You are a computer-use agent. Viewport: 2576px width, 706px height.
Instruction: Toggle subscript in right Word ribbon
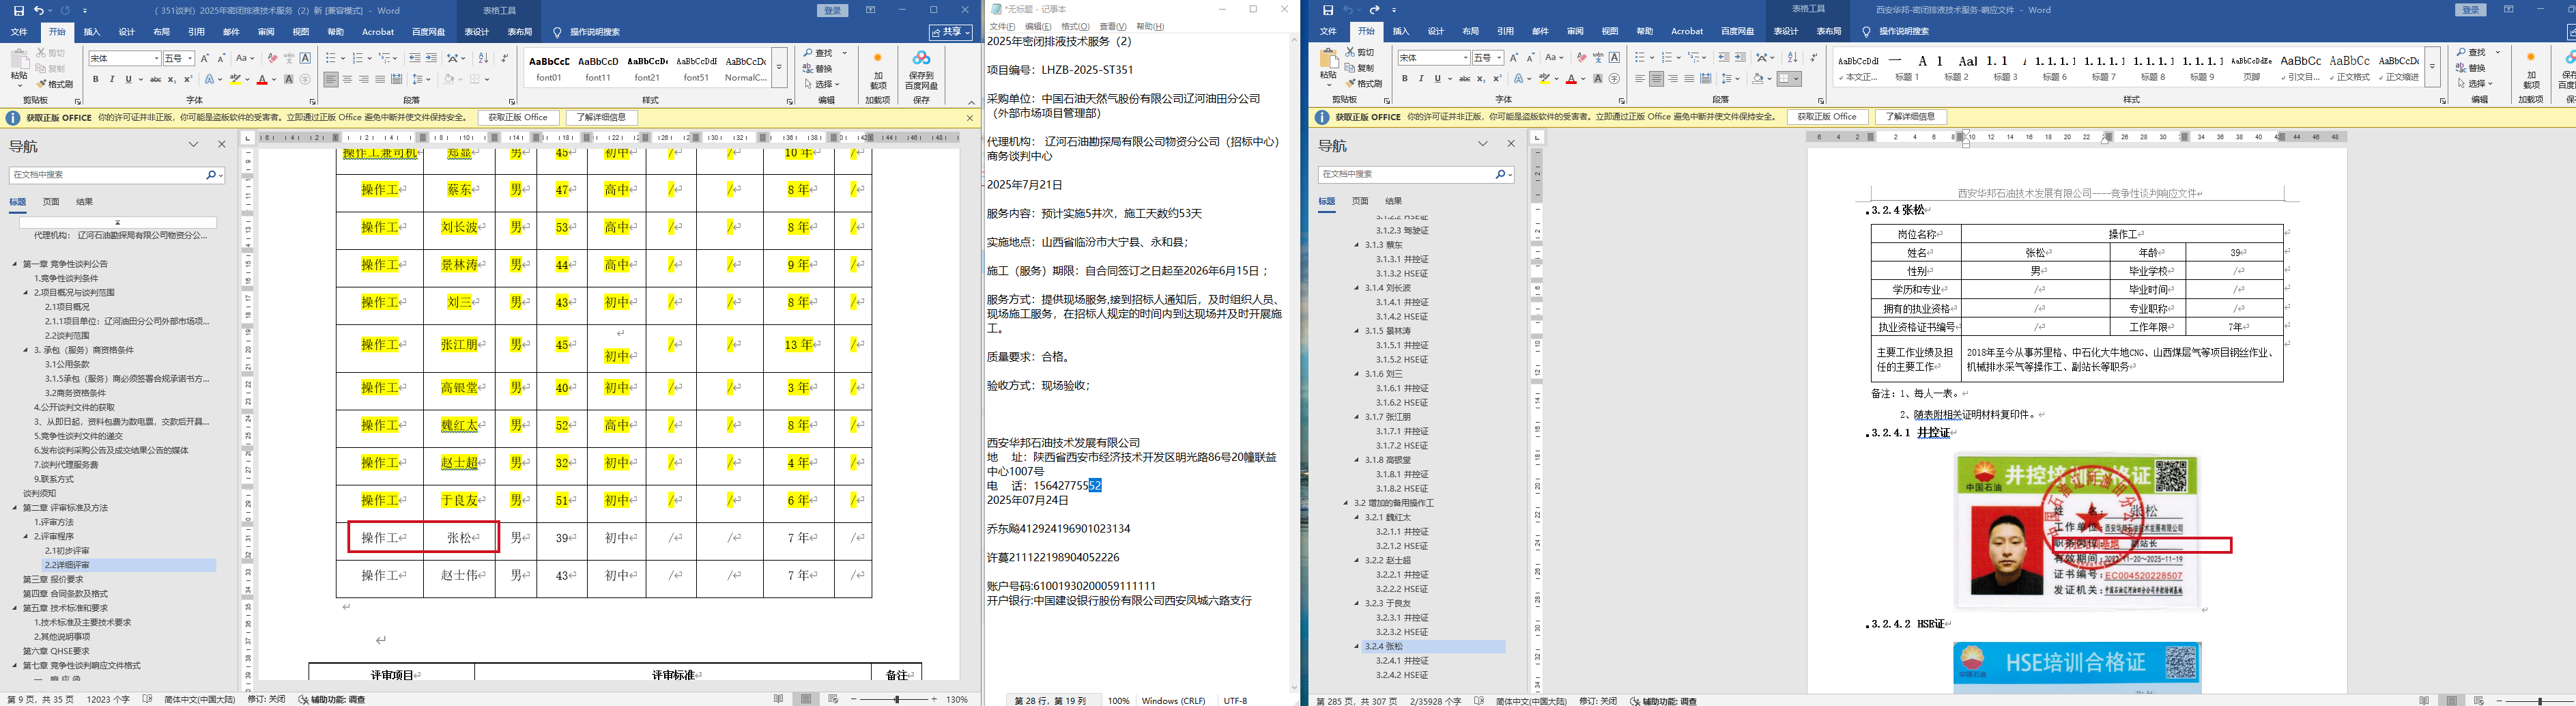[x=1481, y=79]
